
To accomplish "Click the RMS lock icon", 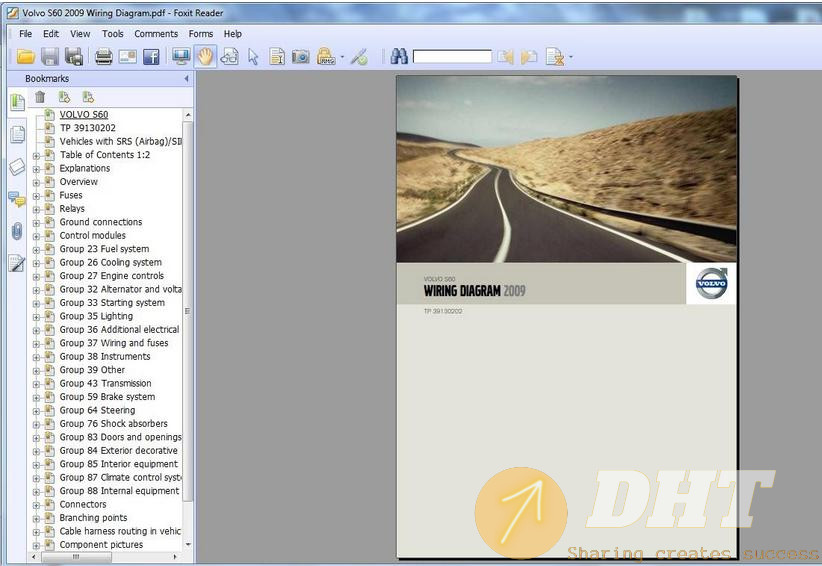I will pyautogui.click(x=326, y=56).
